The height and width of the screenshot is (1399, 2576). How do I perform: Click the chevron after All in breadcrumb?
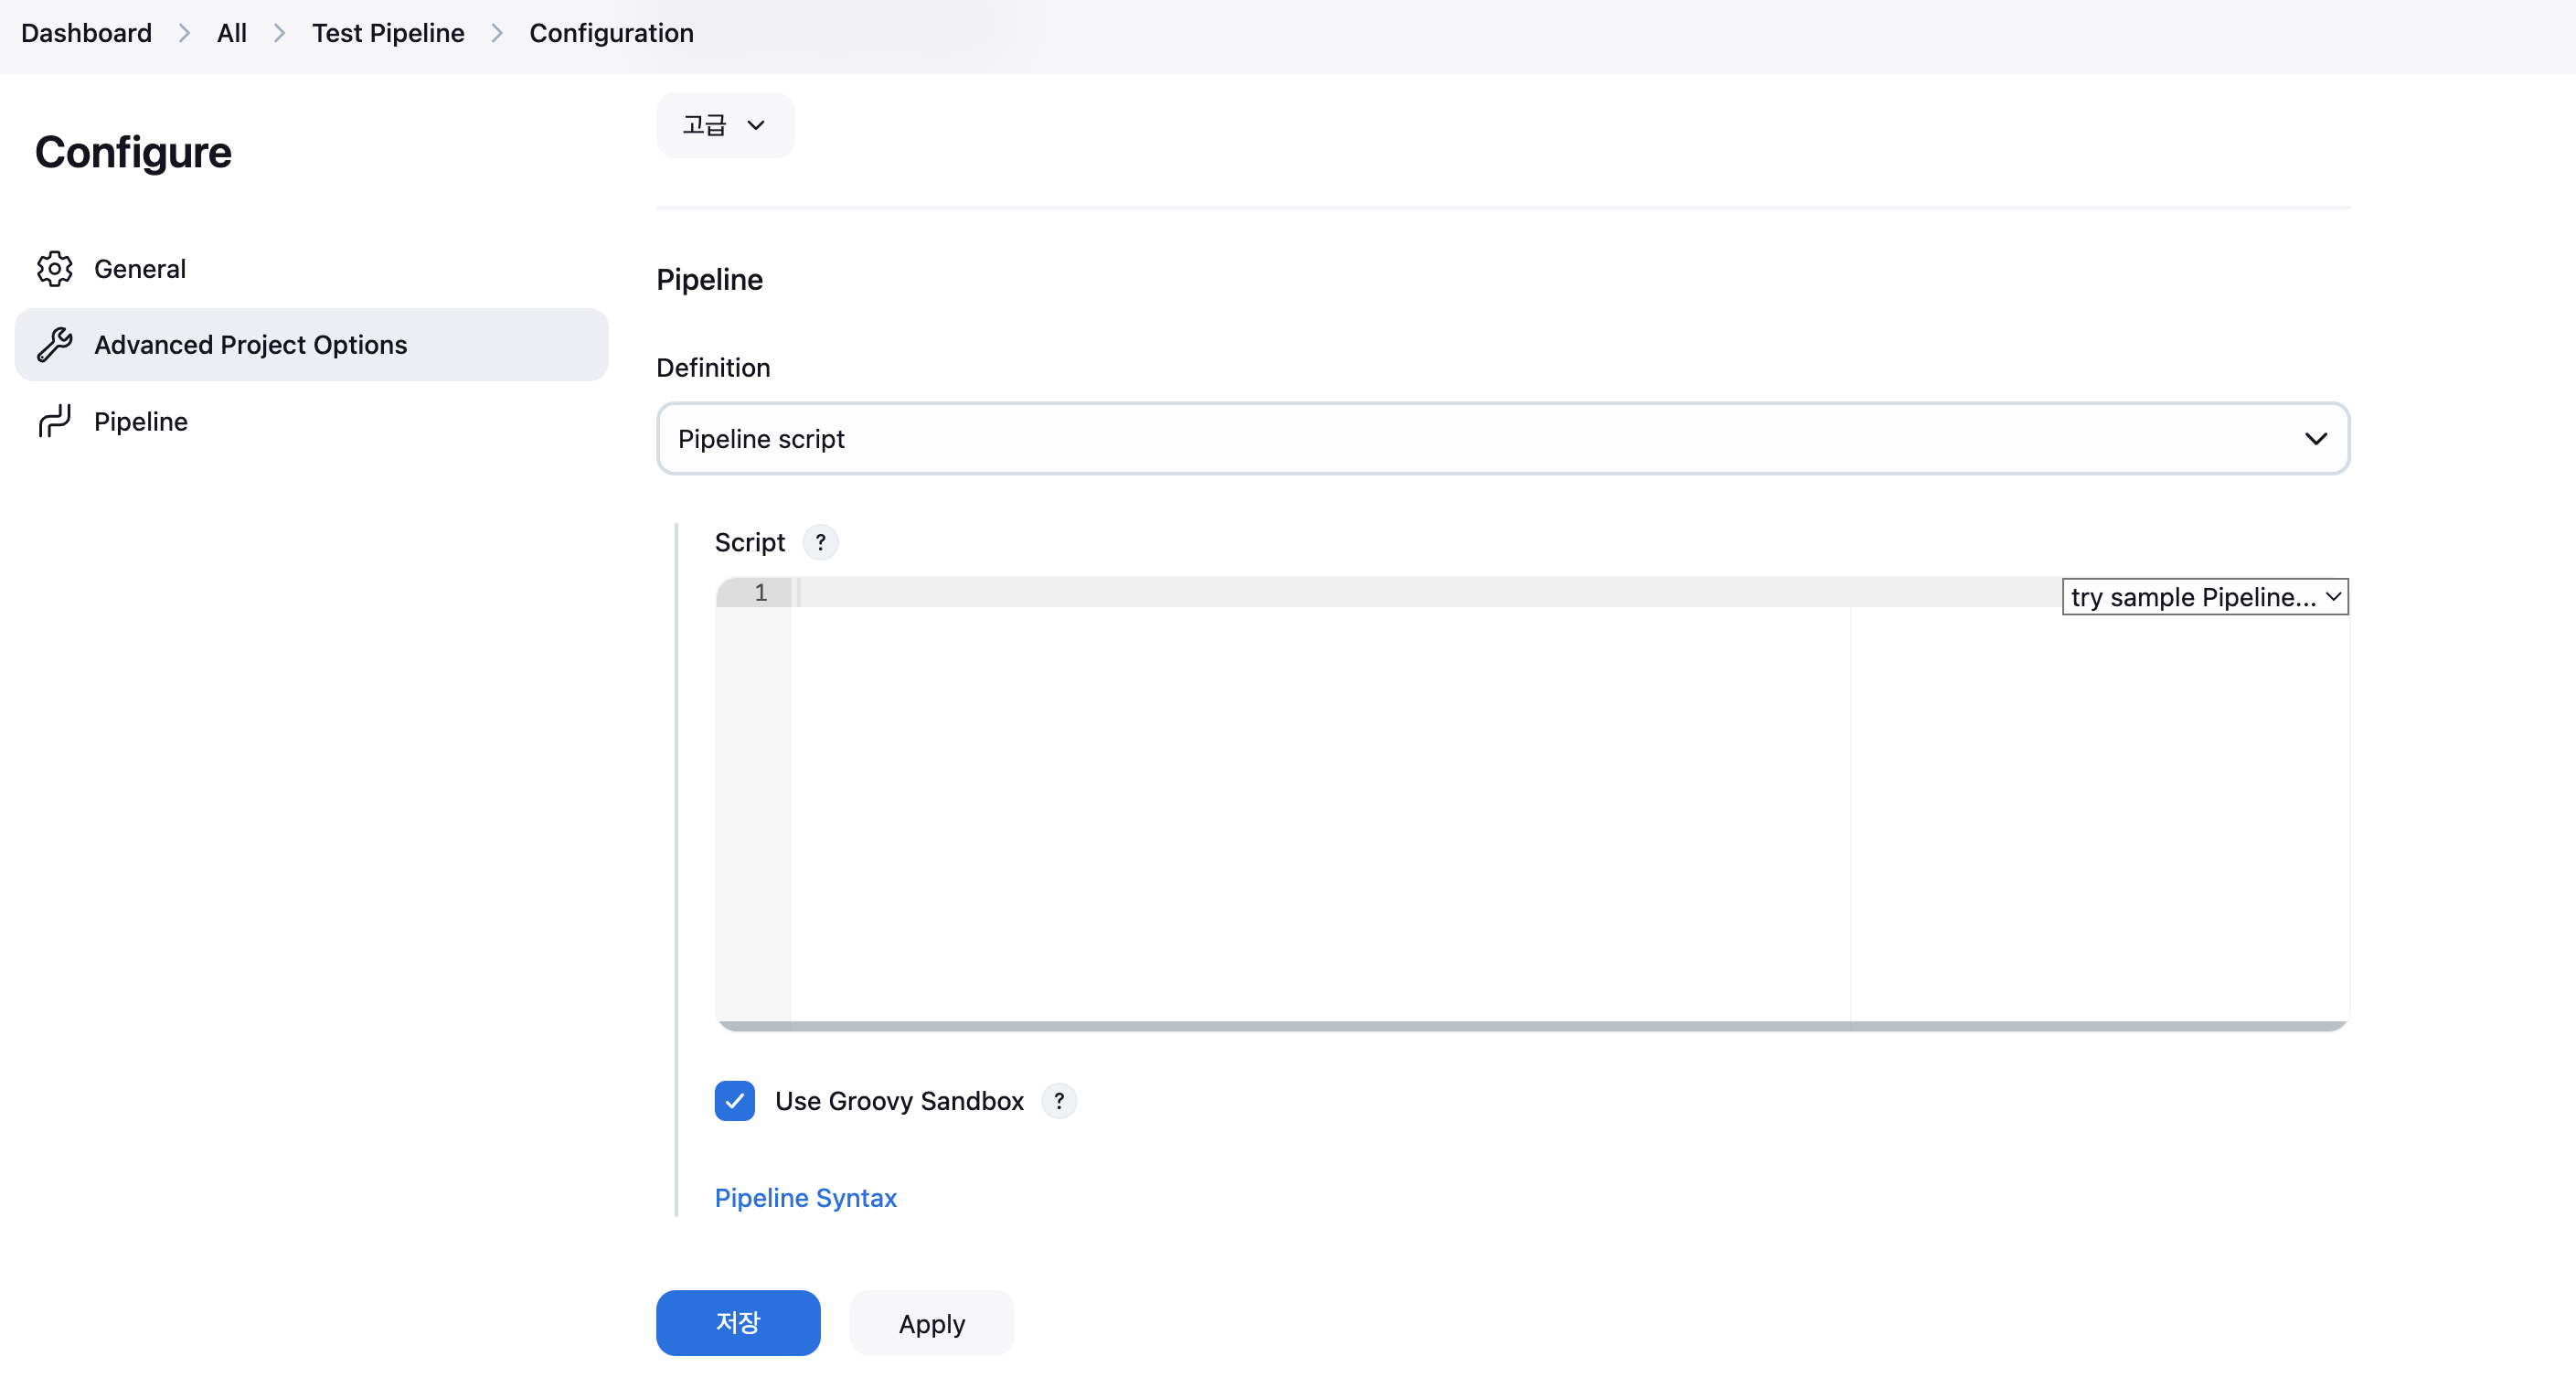click(279, 33)
